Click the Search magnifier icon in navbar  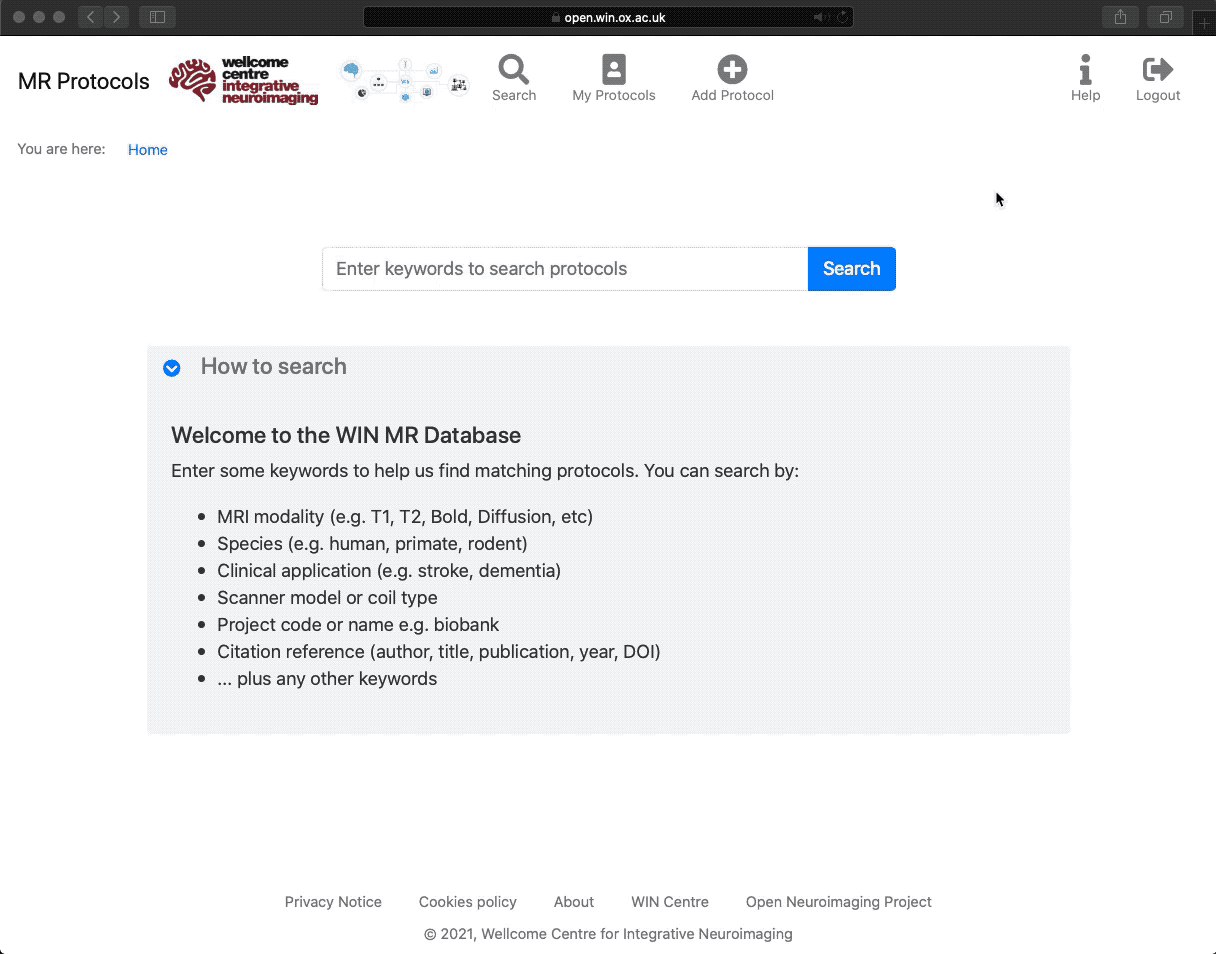514,70
